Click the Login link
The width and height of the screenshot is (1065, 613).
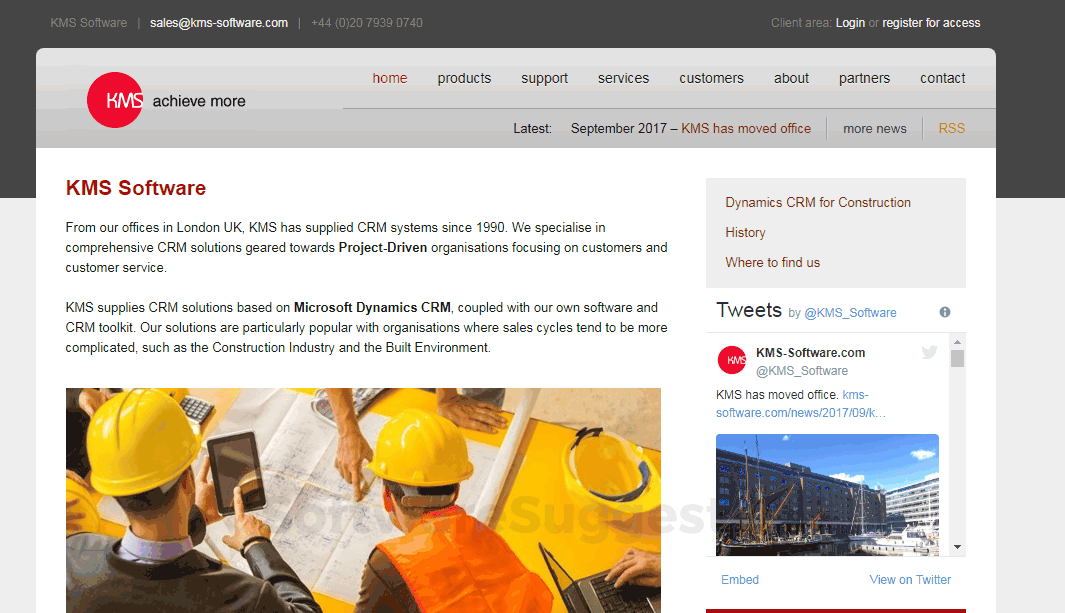point(850,22)
